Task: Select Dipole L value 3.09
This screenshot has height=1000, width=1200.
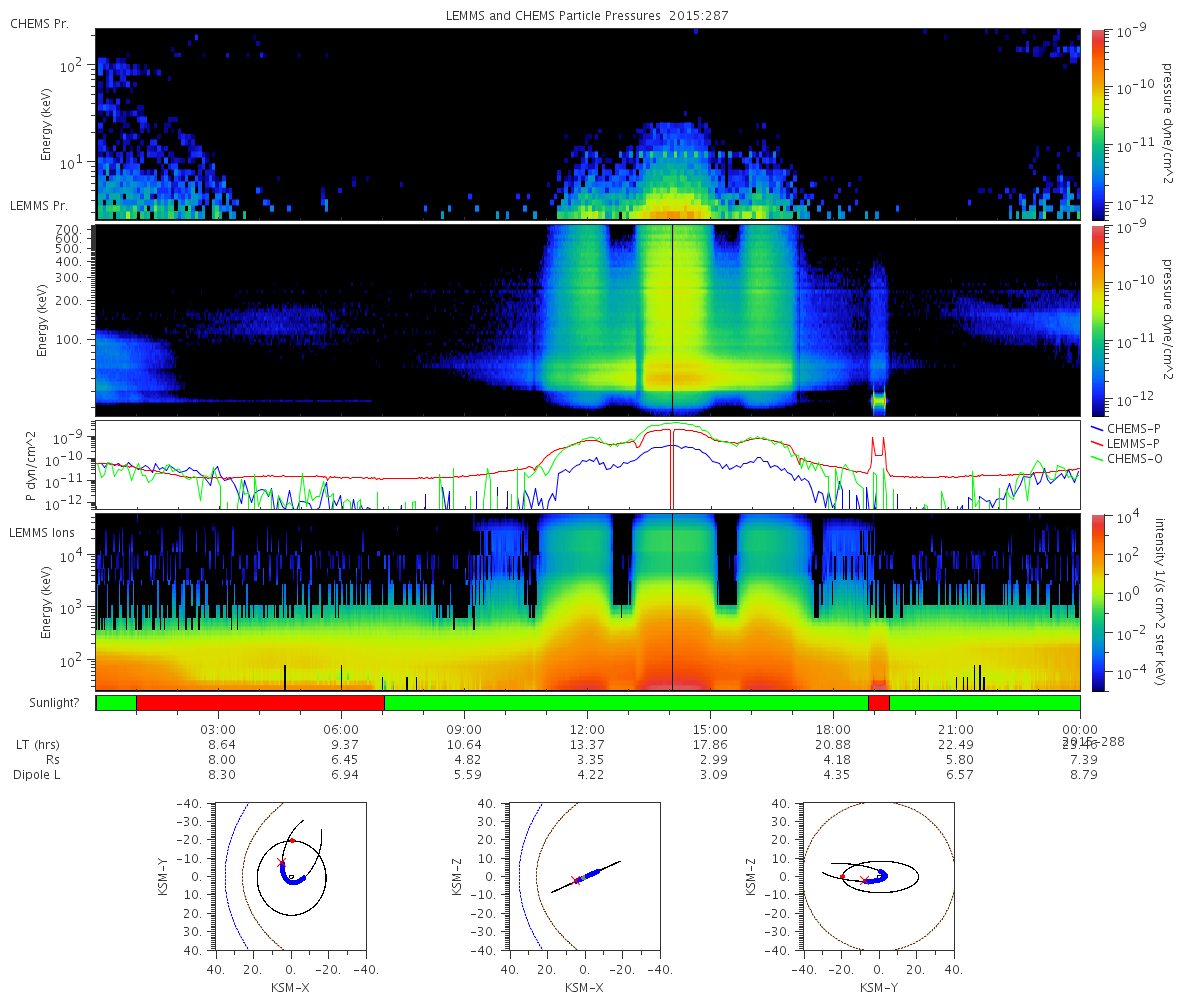Action: (714, 774)
